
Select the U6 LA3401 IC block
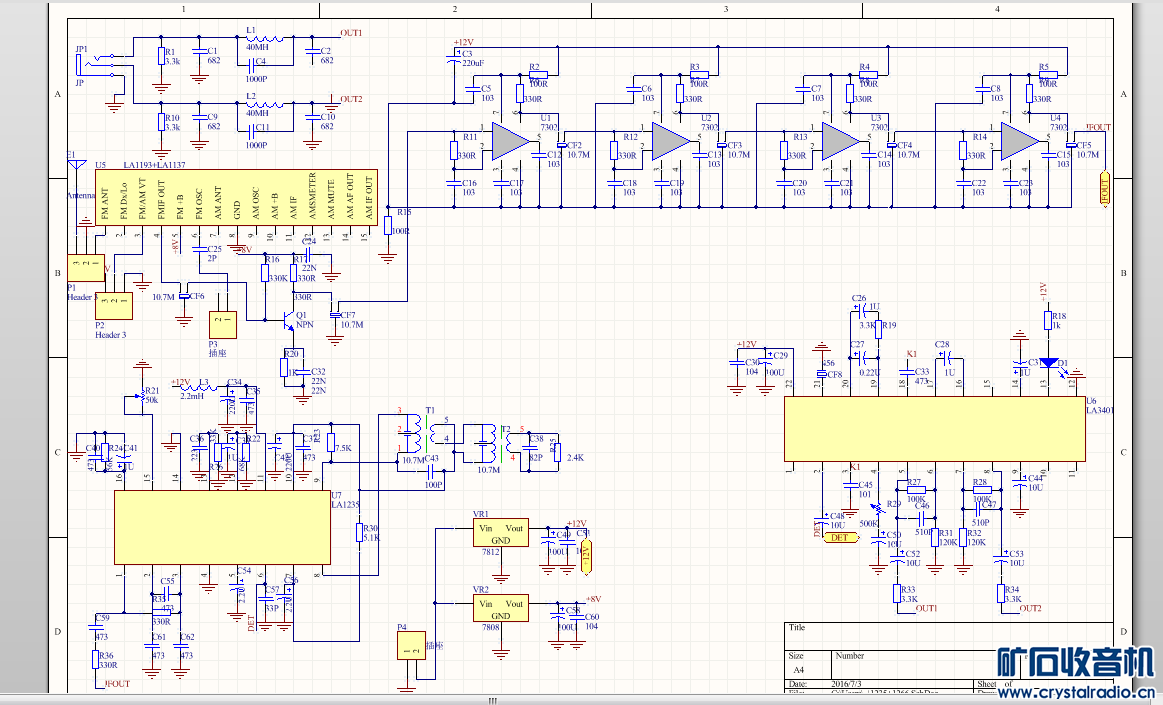click(935, 428)
